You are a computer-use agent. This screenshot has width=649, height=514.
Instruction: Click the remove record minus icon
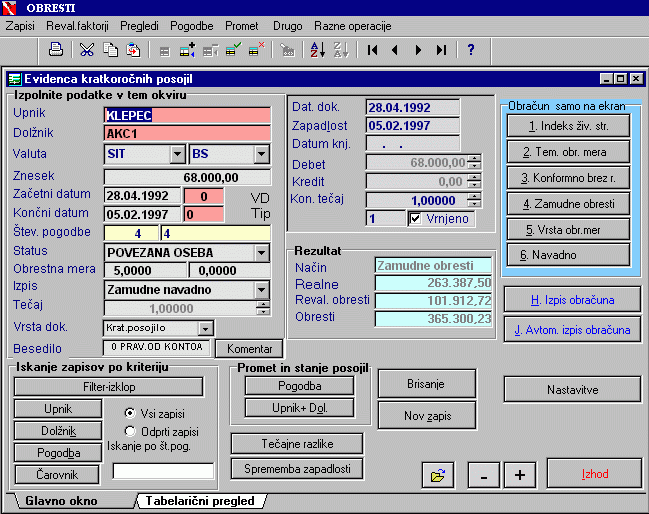pyautogui.click(x=211, y=51)
